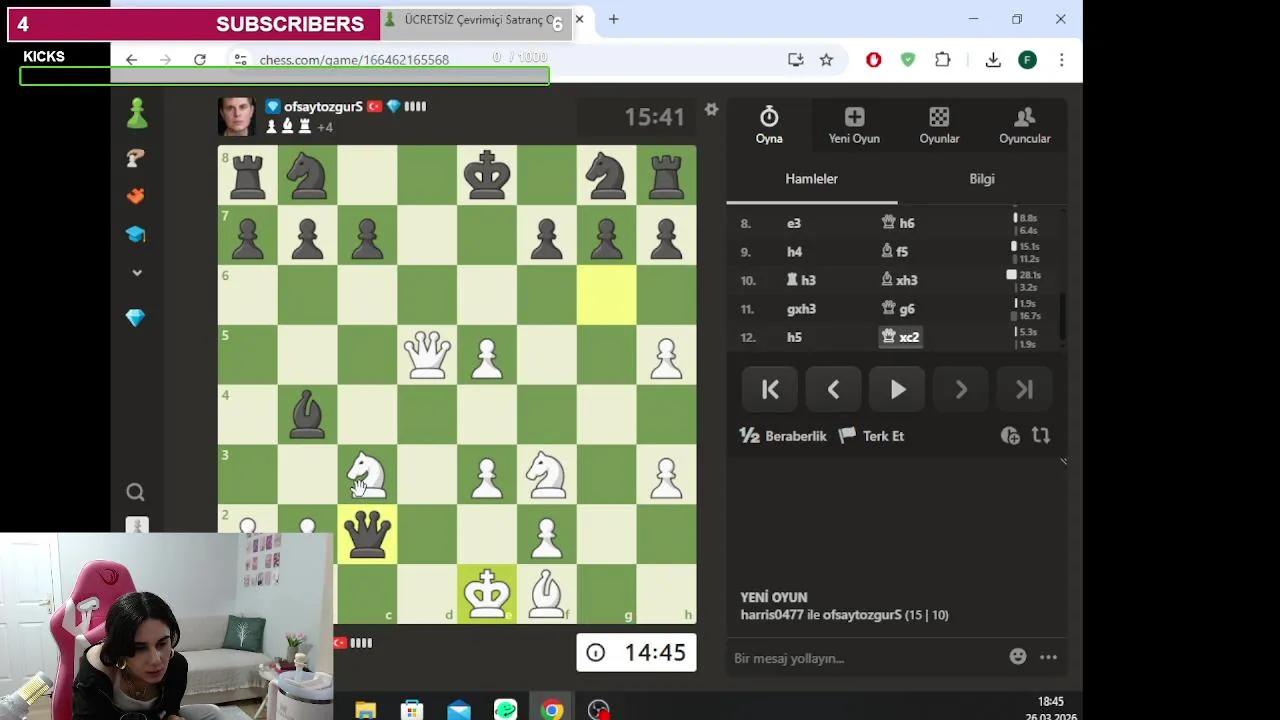
Task: Click the chess.com URL address bar
Action: coord(354,60)
